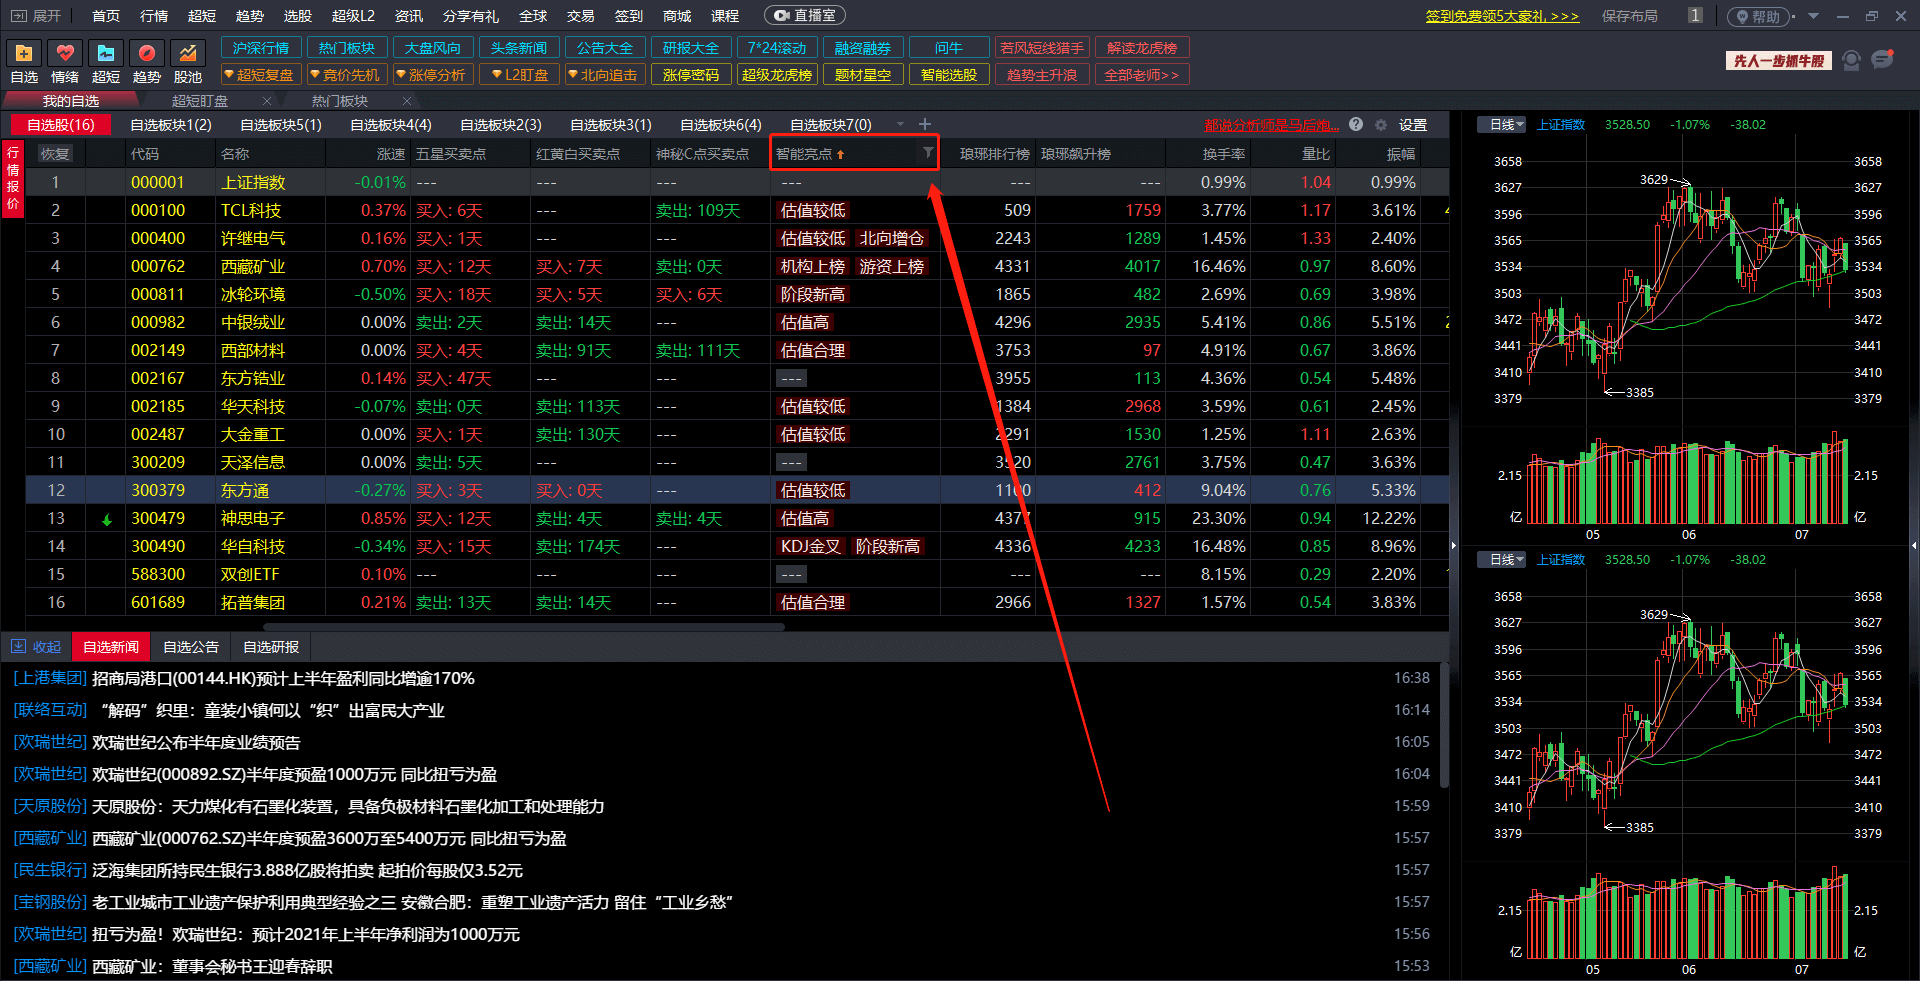Open the lower chart 日线 period dropdown
Screen dimensions: 1920x981
[x=1502, y=560]
